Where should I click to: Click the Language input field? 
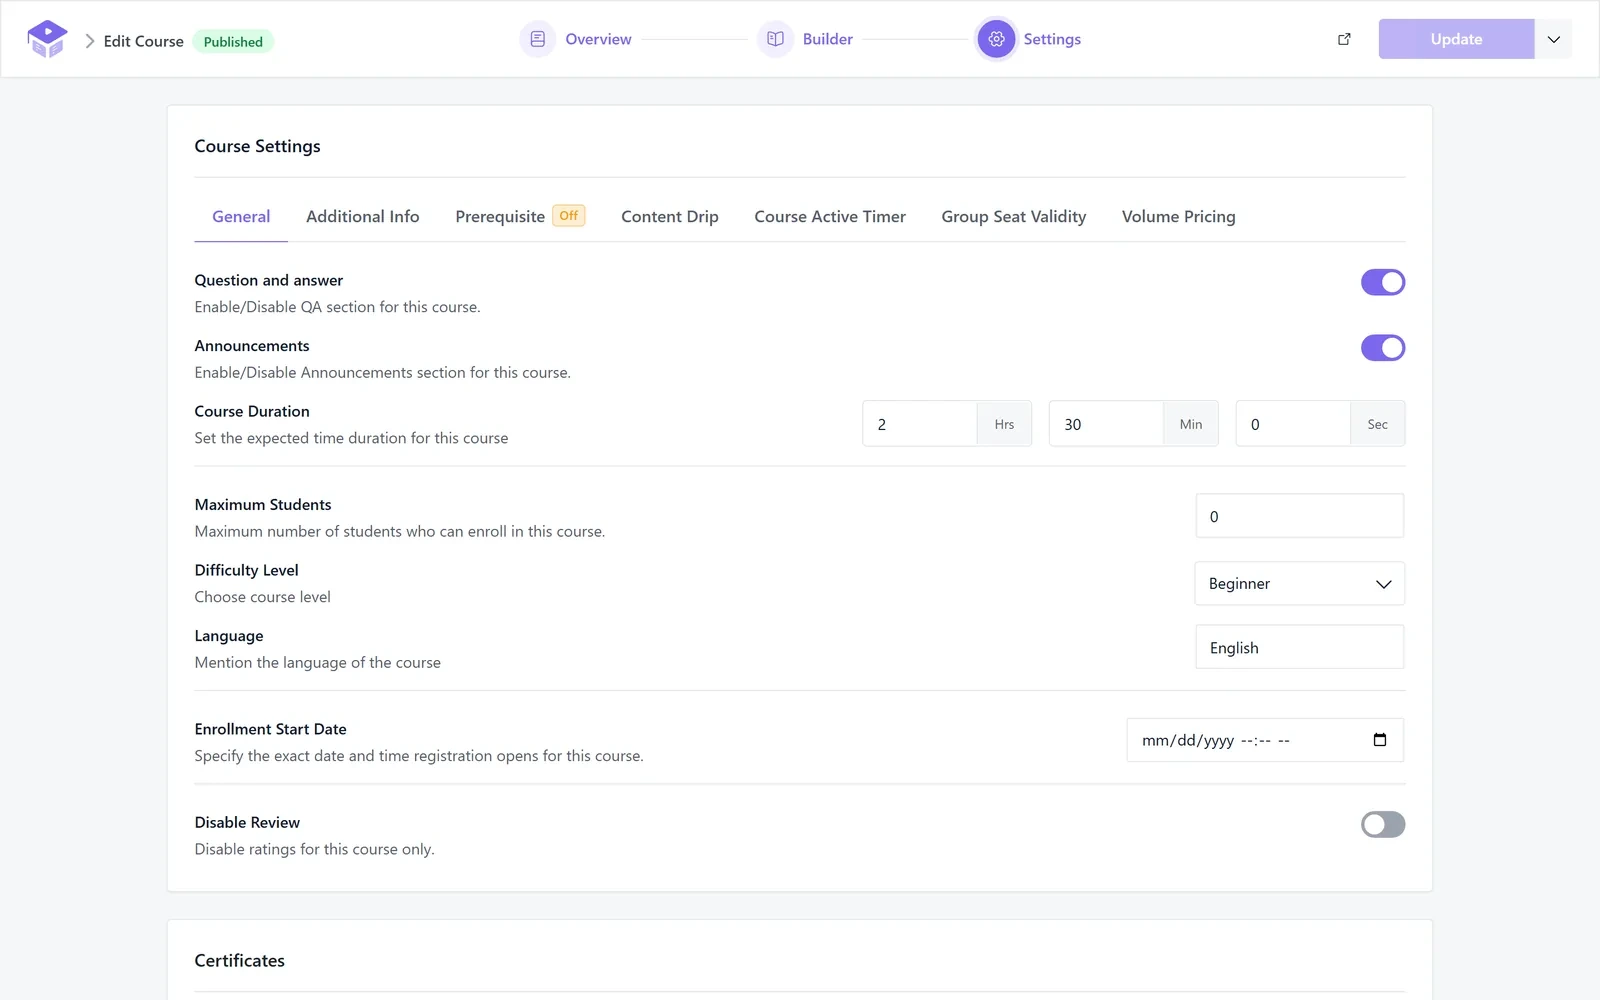tap(1300, 647)
